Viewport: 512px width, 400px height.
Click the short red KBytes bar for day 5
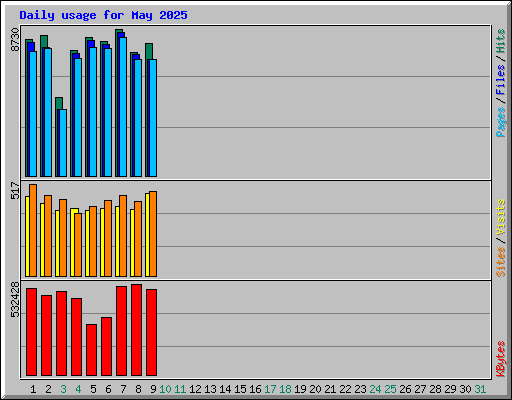coord(91,350)
